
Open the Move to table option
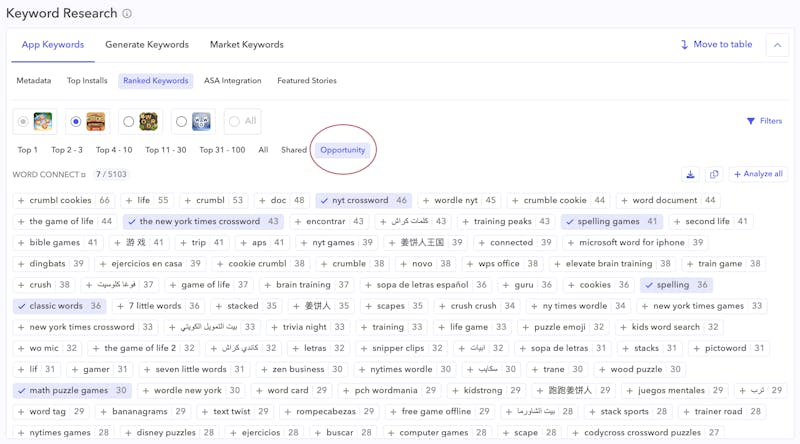pyautogui.click(x=716, y=45)
